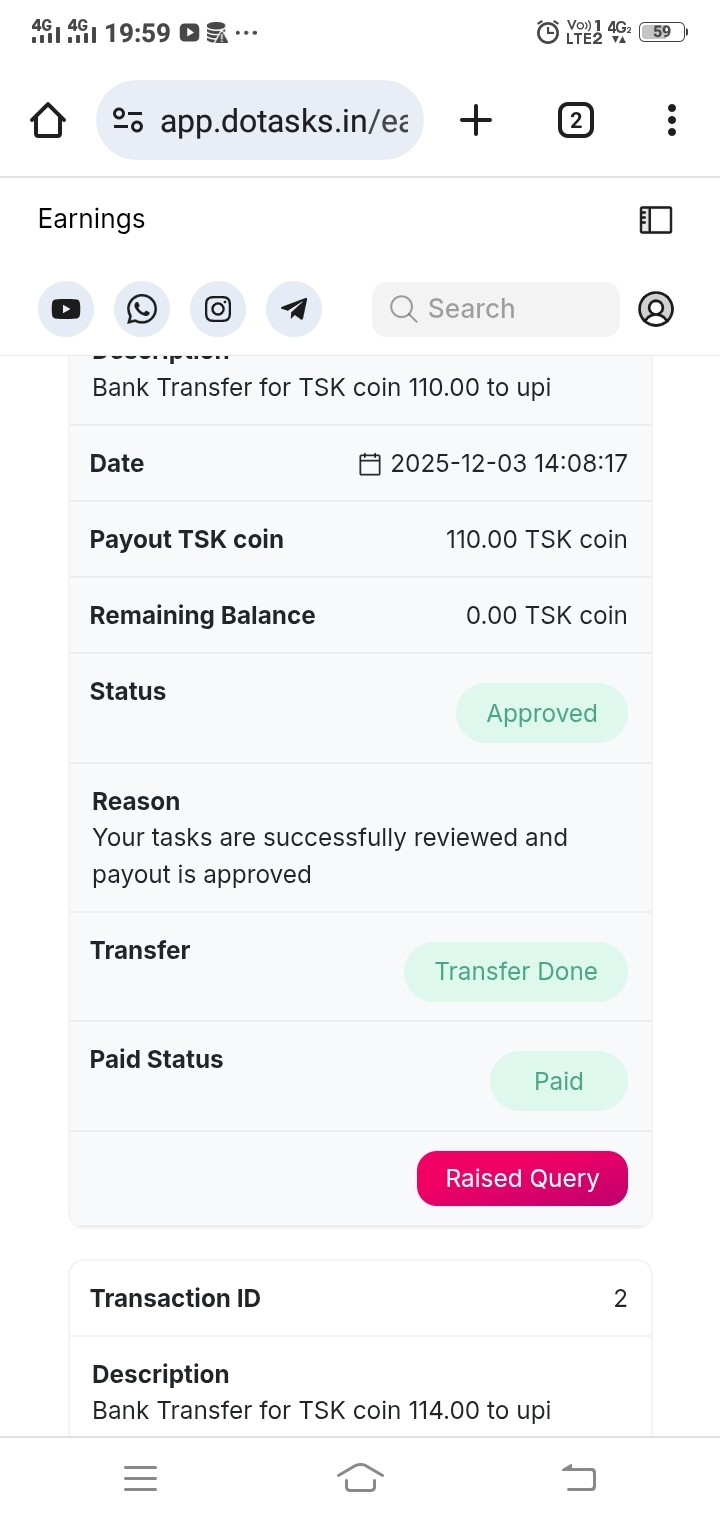This screenshot has width=720, height=1520.
Task: Open the Instagram icon link
Action: (218, 309)
